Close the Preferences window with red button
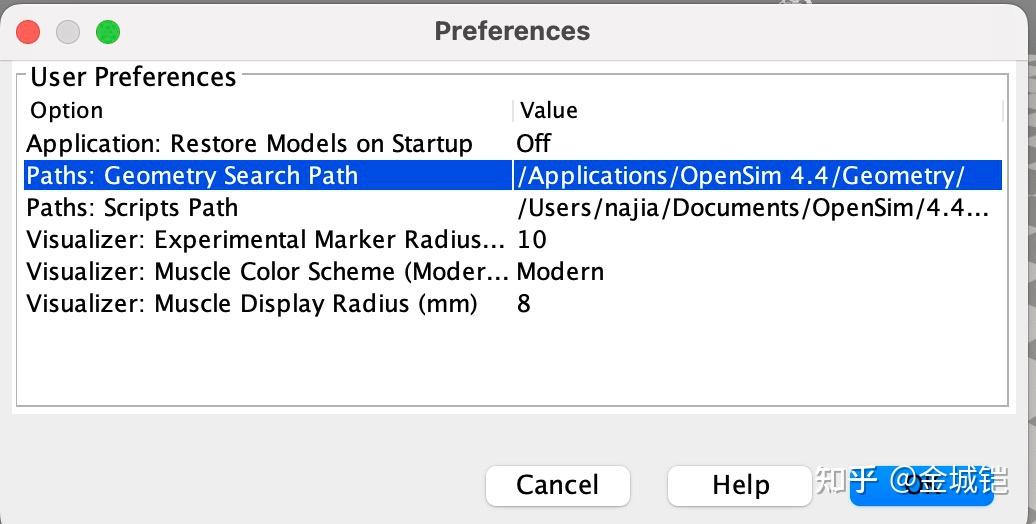This screenshot has height=524, width=1036. 28,31
